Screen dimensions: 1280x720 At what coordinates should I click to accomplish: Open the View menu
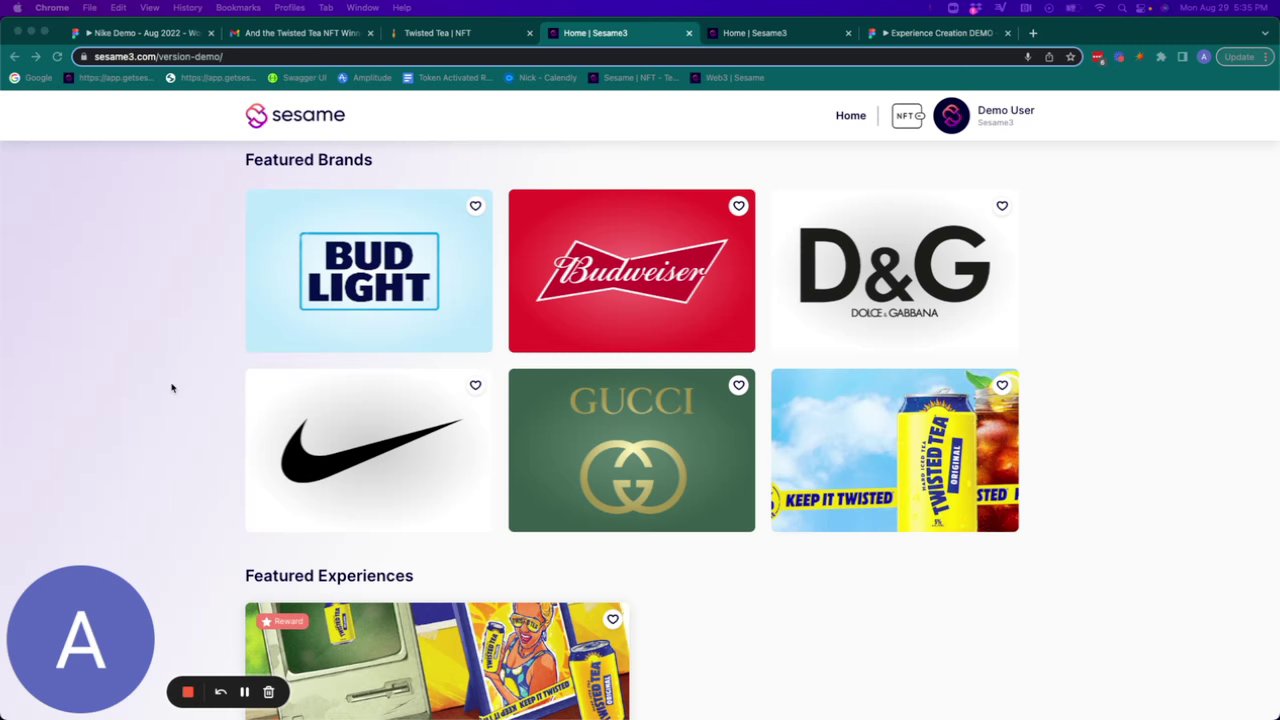pyautogui.click(x=149, y=8)
